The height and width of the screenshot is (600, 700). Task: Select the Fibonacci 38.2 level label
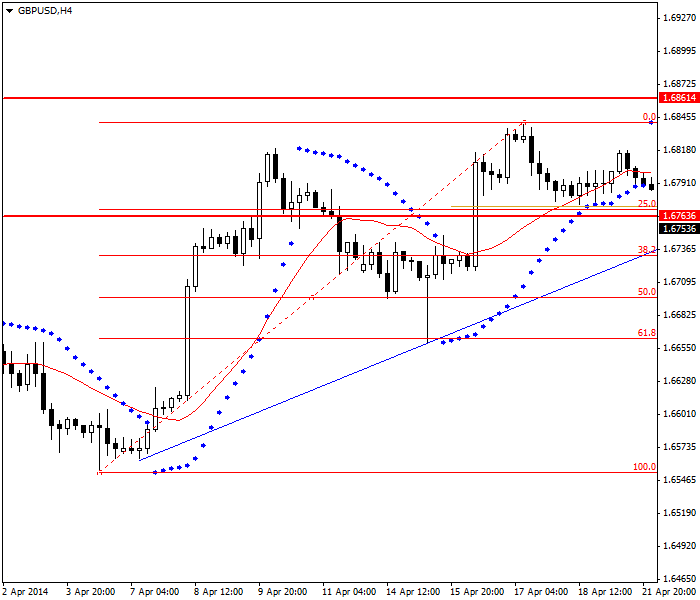tap(646, 249)
